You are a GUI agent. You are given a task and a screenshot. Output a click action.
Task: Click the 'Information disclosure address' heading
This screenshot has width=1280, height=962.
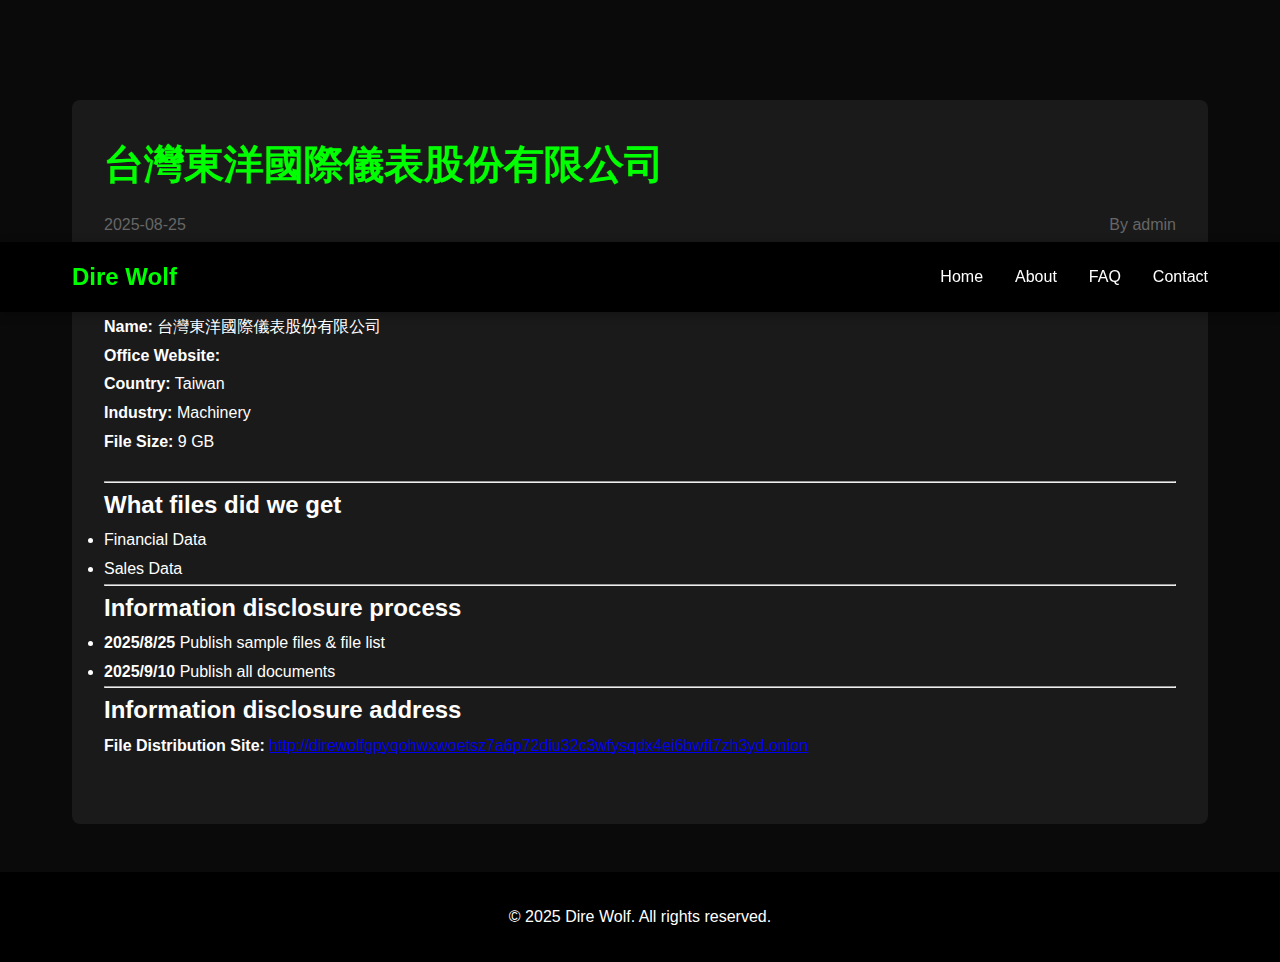point(282,710)
